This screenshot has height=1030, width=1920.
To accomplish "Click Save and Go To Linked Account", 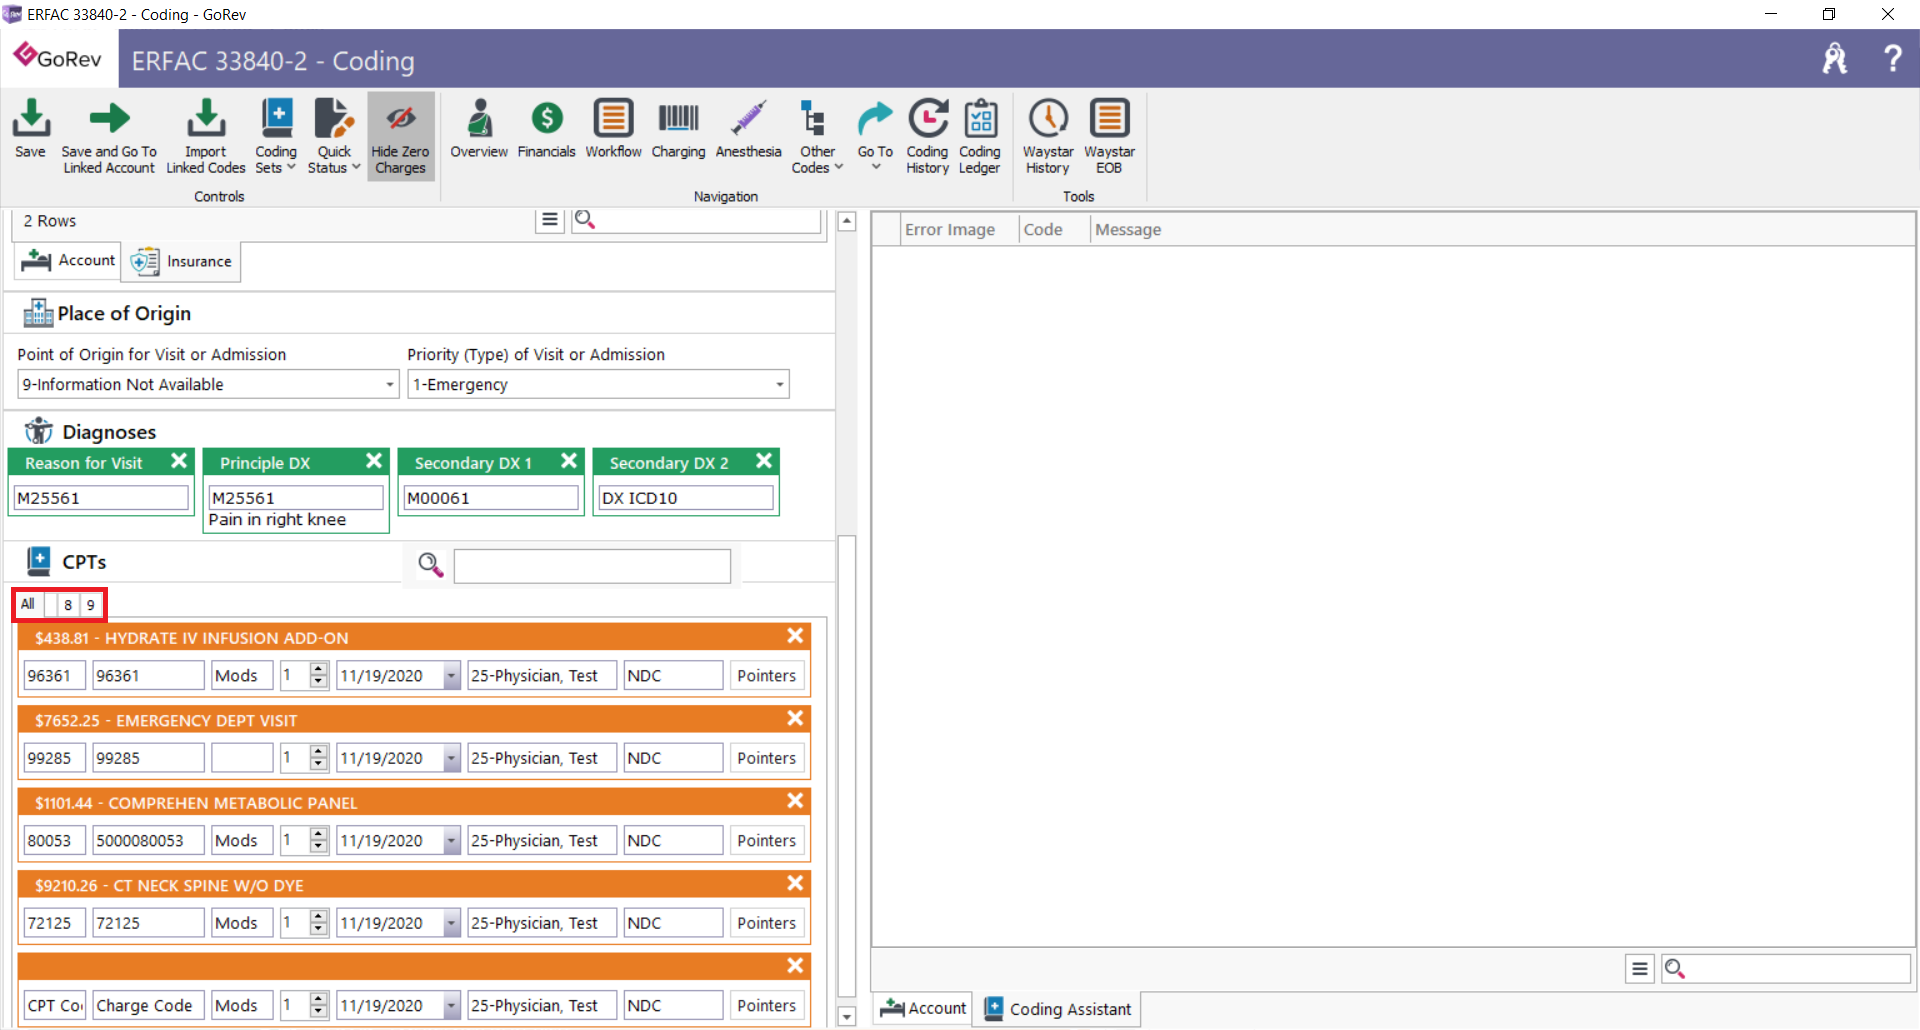I will click(109, 136).
